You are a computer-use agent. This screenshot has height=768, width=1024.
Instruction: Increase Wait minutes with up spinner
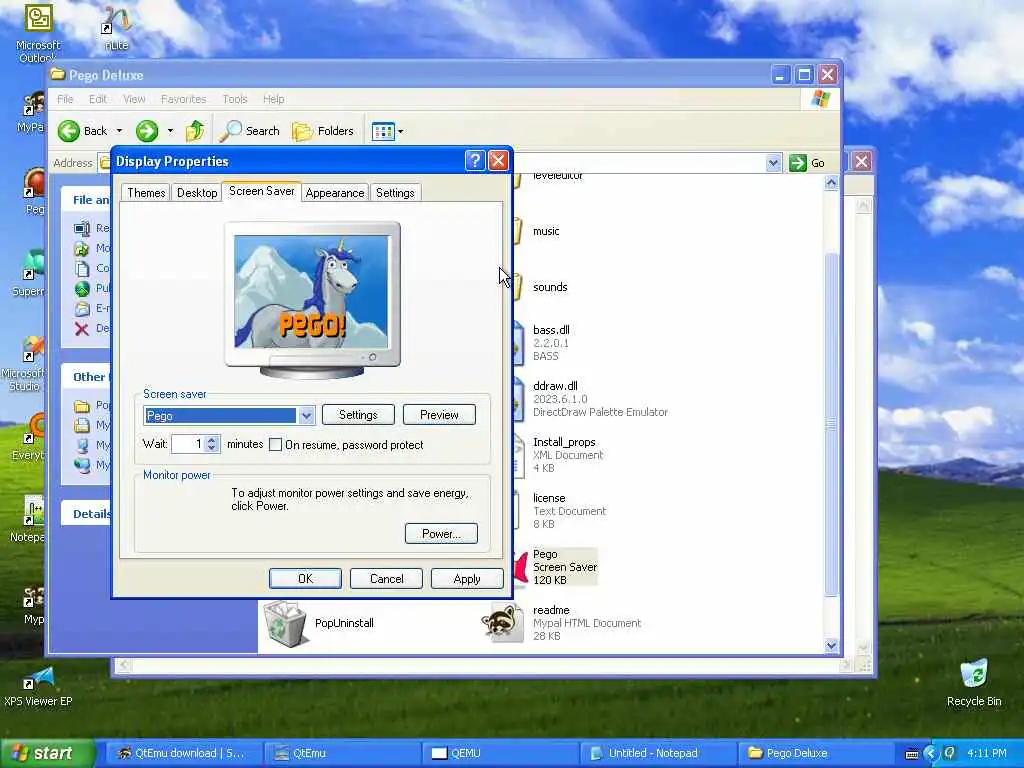(212, 440)
